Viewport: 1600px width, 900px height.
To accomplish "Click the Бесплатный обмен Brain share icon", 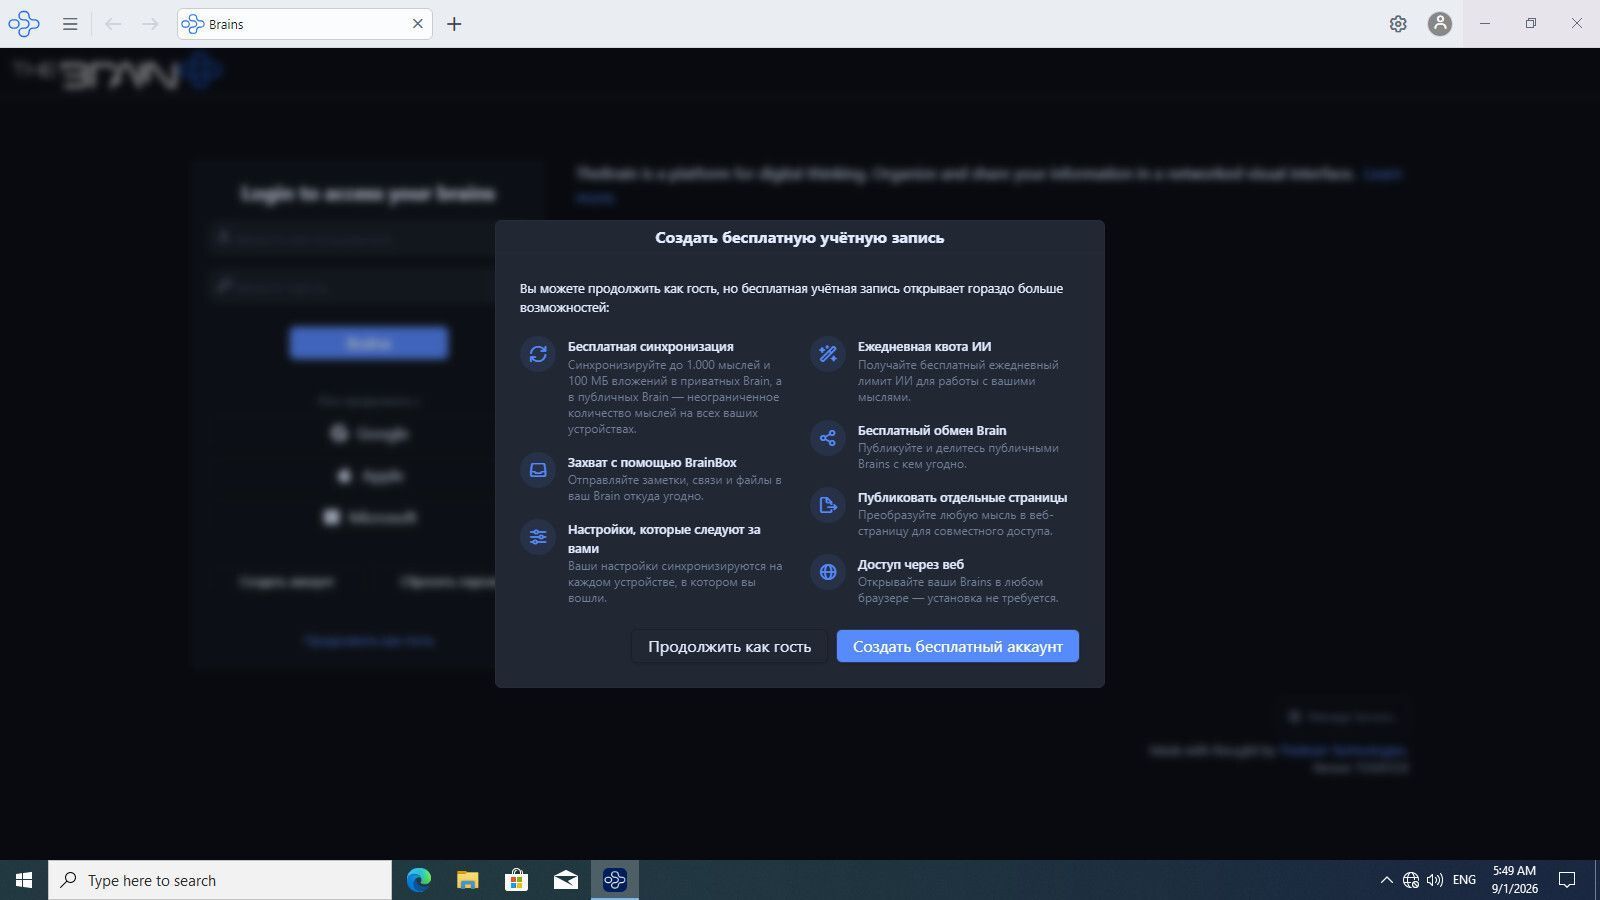I will [x=828, y=438].
